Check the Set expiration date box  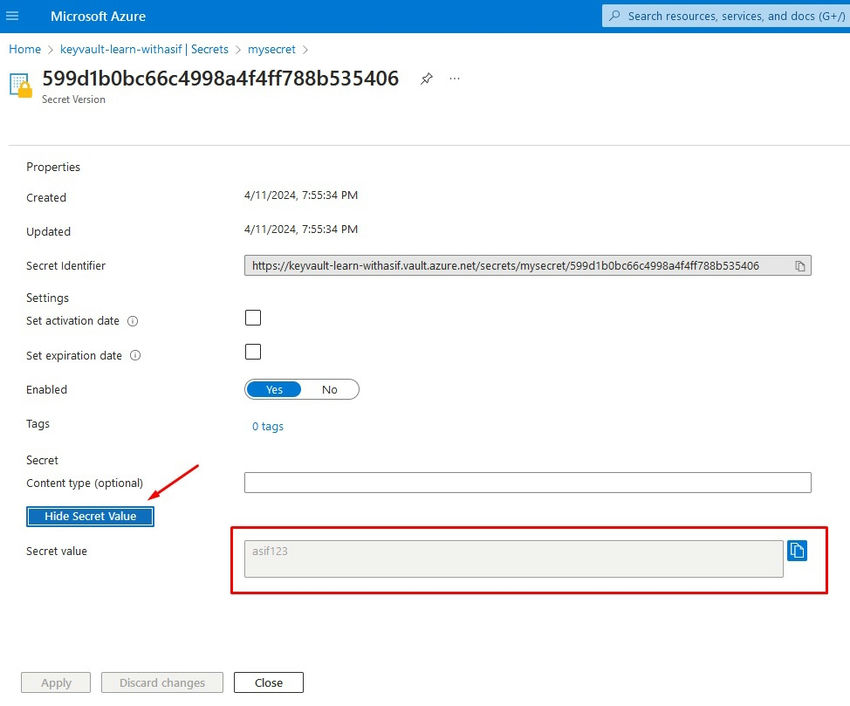click(x=253, y=352)
